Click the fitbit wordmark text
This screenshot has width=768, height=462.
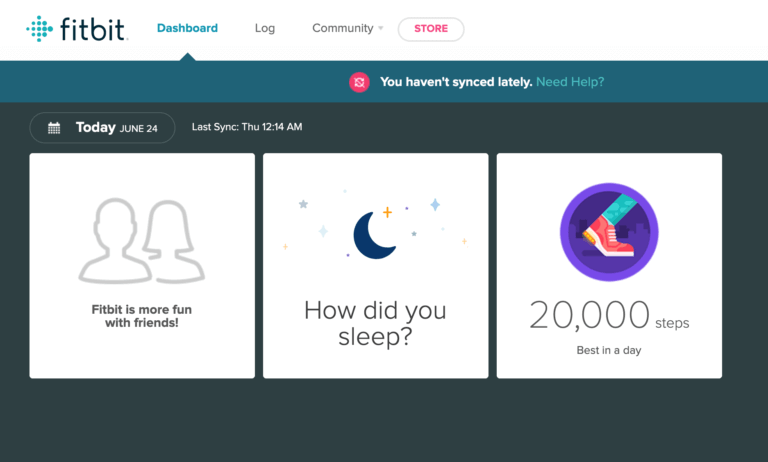click(92, 29)
